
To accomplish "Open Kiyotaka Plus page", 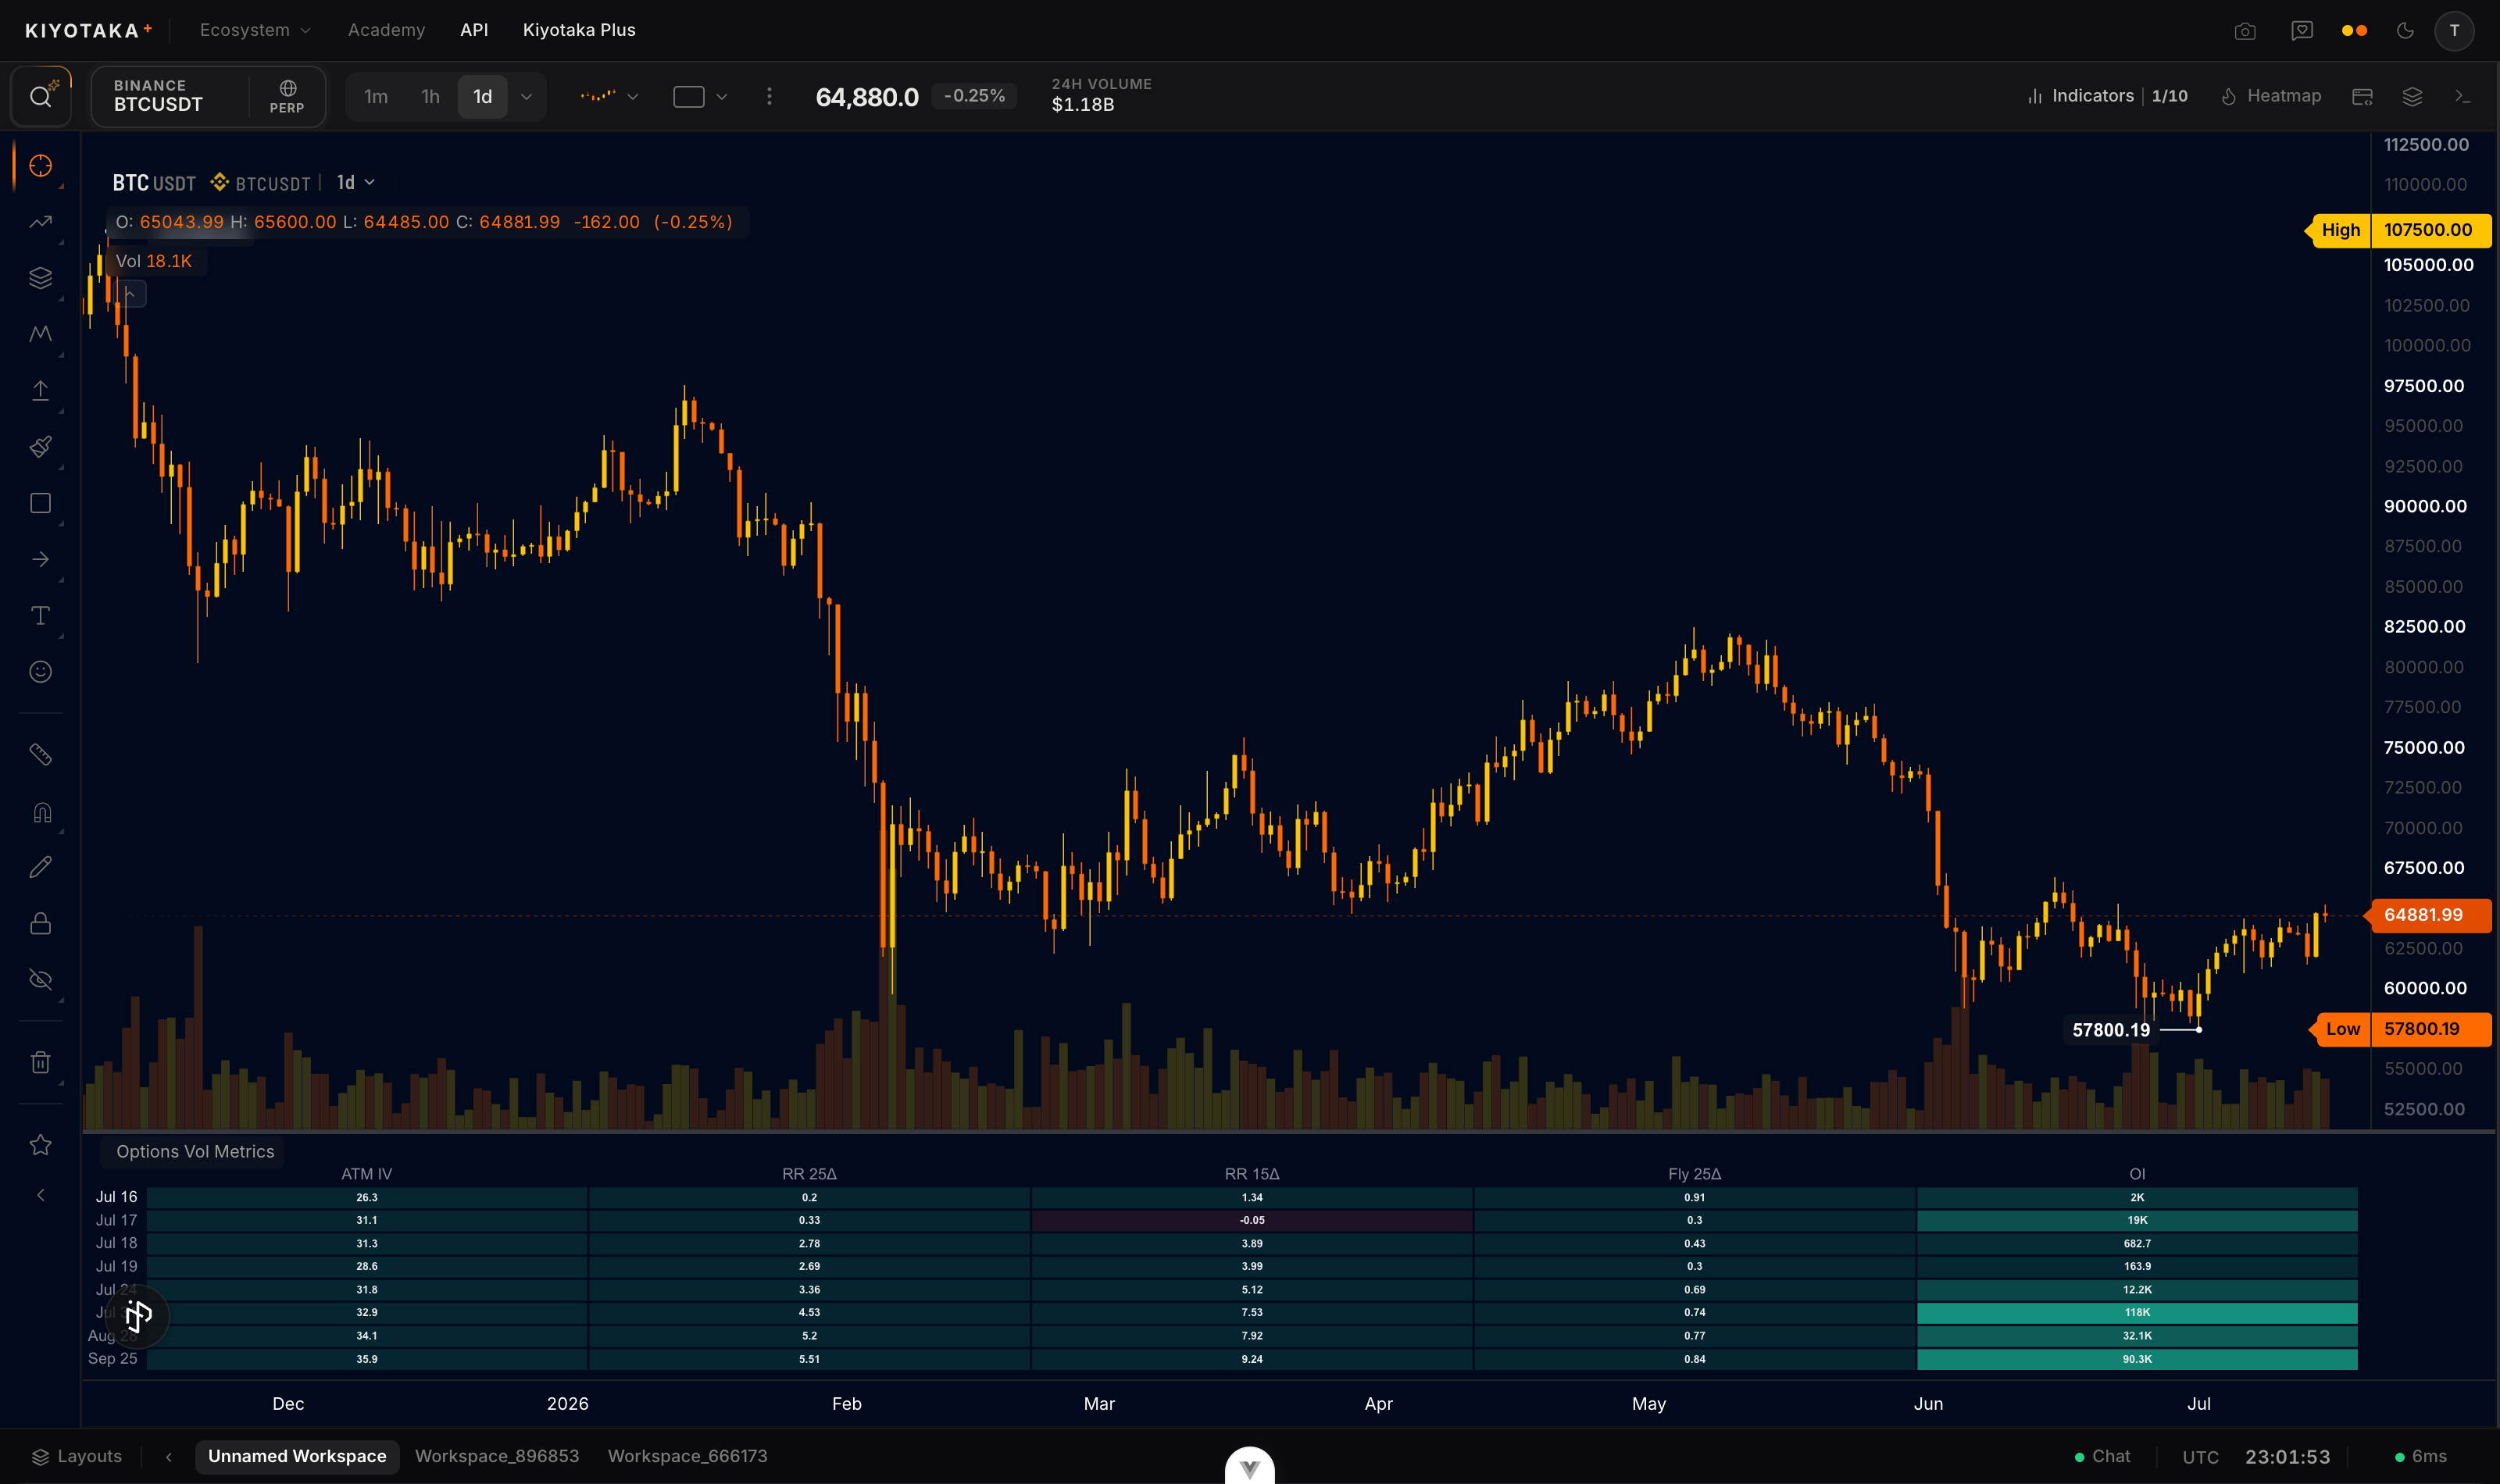I will click(579, 30).
